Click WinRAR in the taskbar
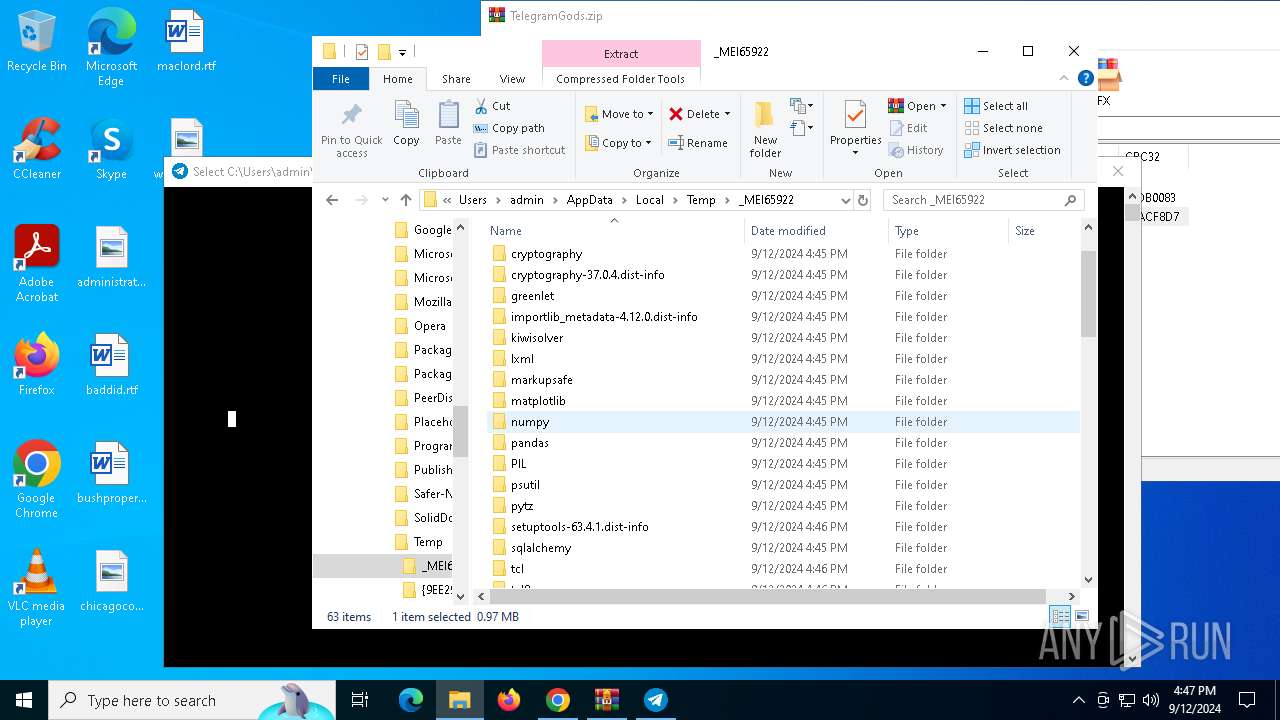This screenshot has height=720, width=1280. [x=607, y=700]
